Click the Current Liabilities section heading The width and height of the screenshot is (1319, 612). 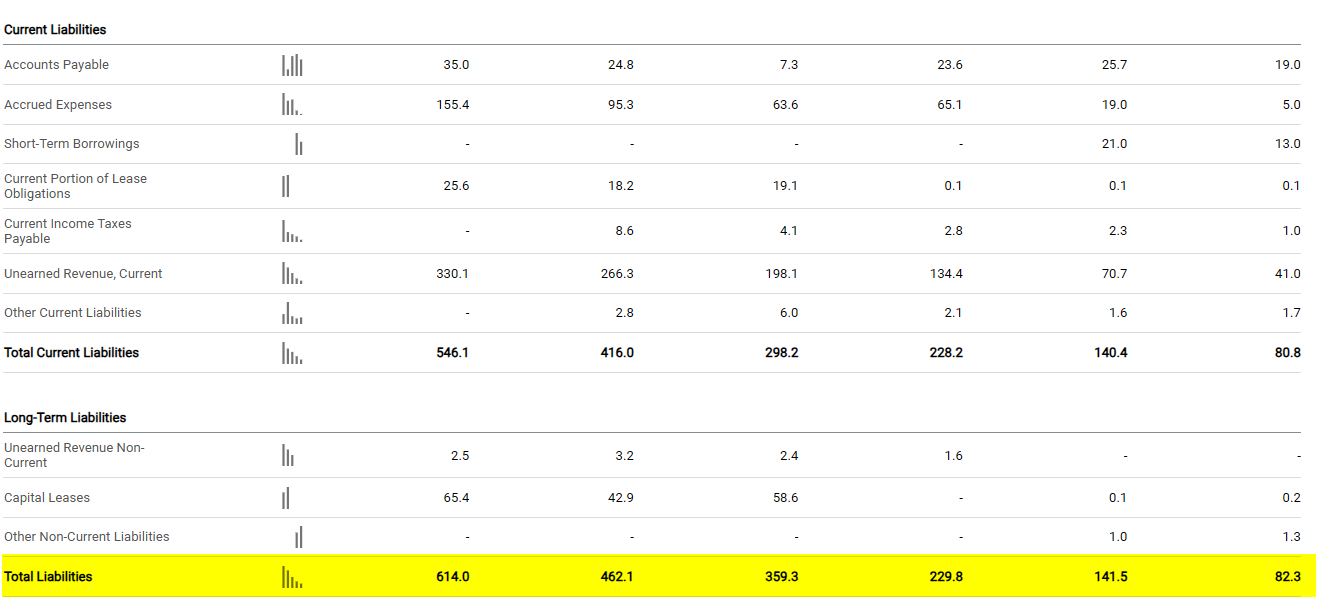point(55,30)
